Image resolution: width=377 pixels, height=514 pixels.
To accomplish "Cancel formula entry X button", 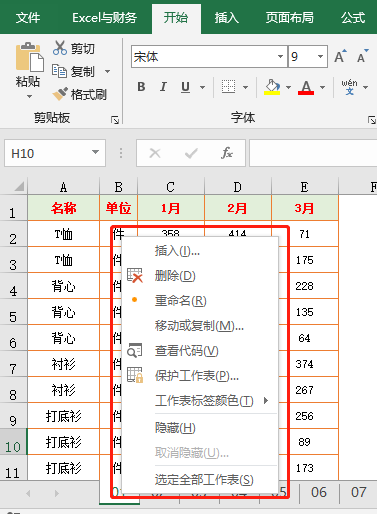I will pos(155,153).
